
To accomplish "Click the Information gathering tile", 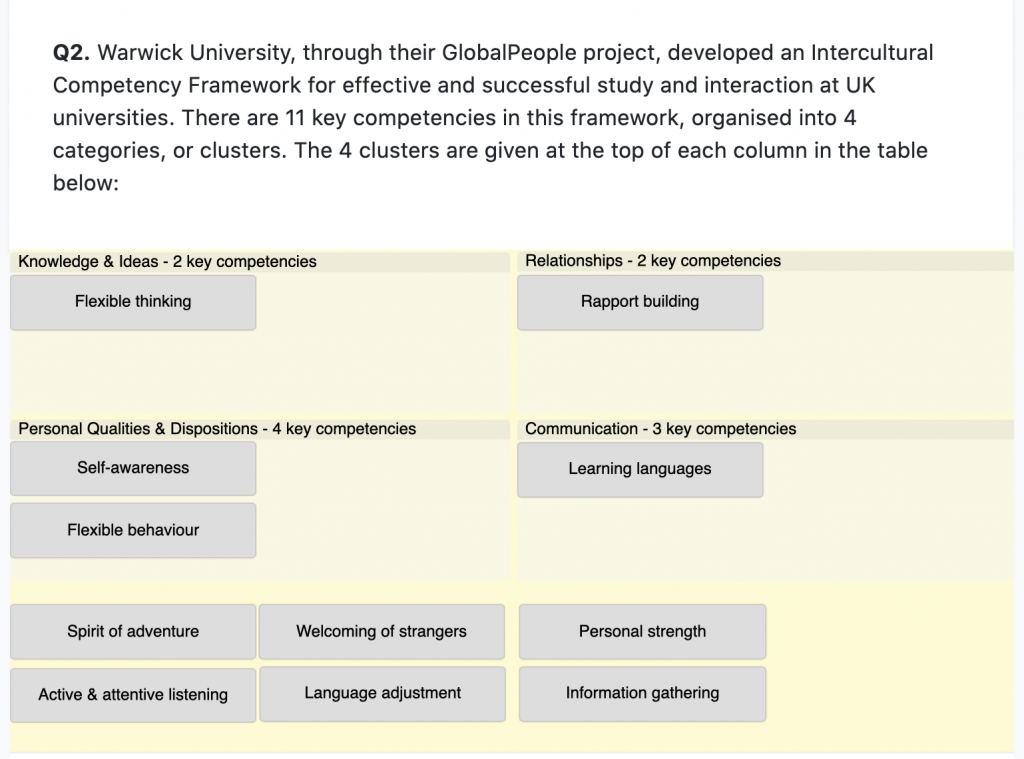I will click(642, 693).
